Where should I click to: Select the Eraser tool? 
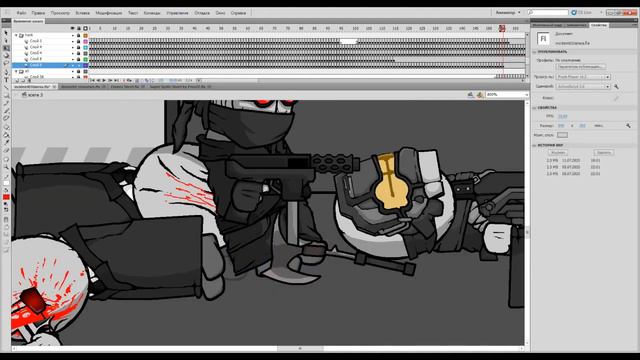[6, 151]
